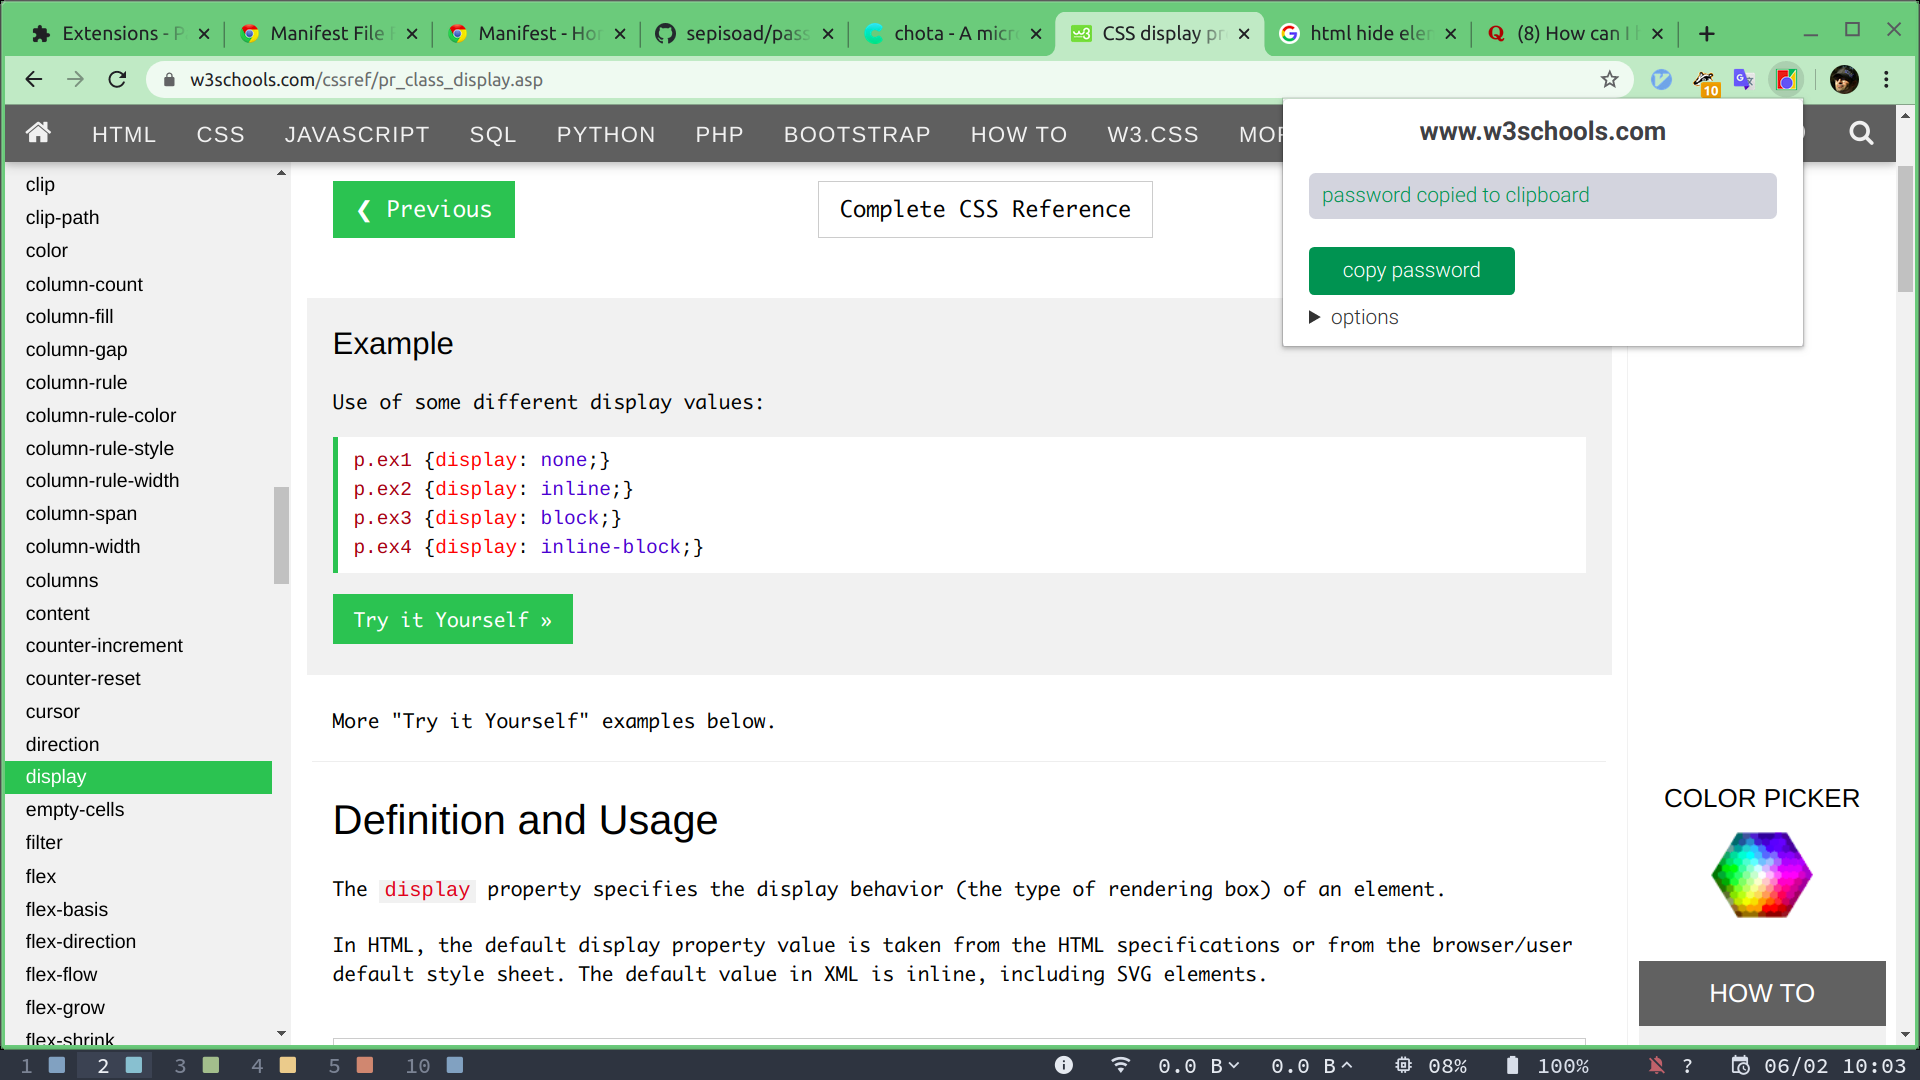Expand the options disclosure triangle
1920x1080 pixels.
1315,317
